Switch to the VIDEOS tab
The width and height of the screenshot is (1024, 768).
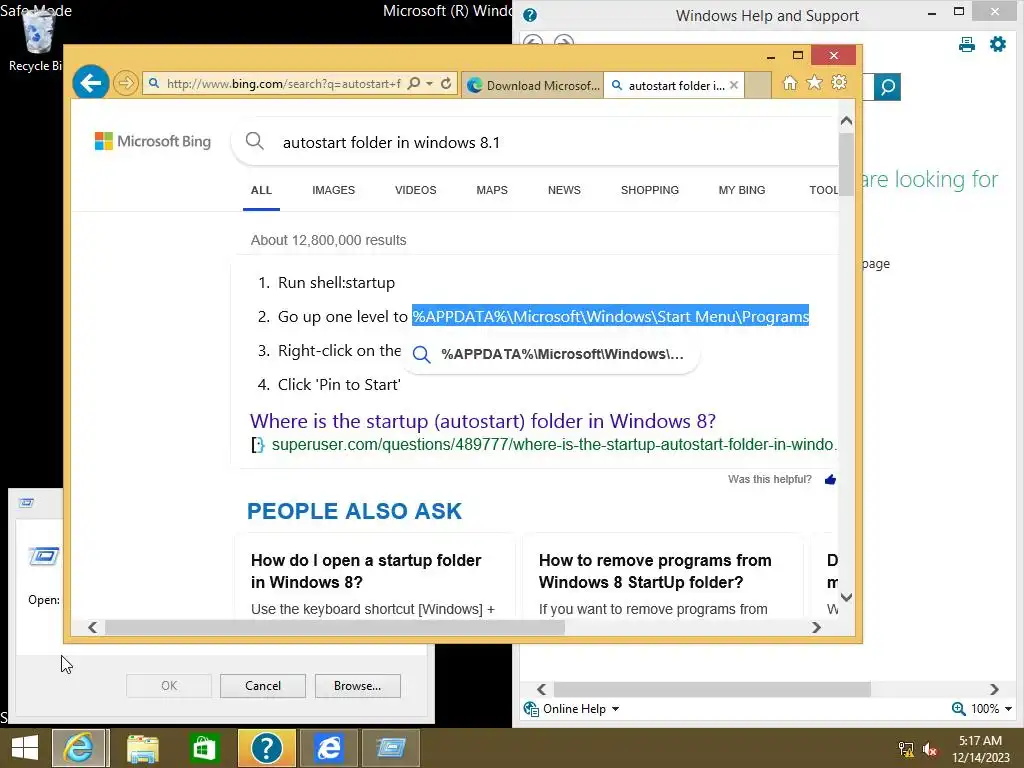click(415, 190)
